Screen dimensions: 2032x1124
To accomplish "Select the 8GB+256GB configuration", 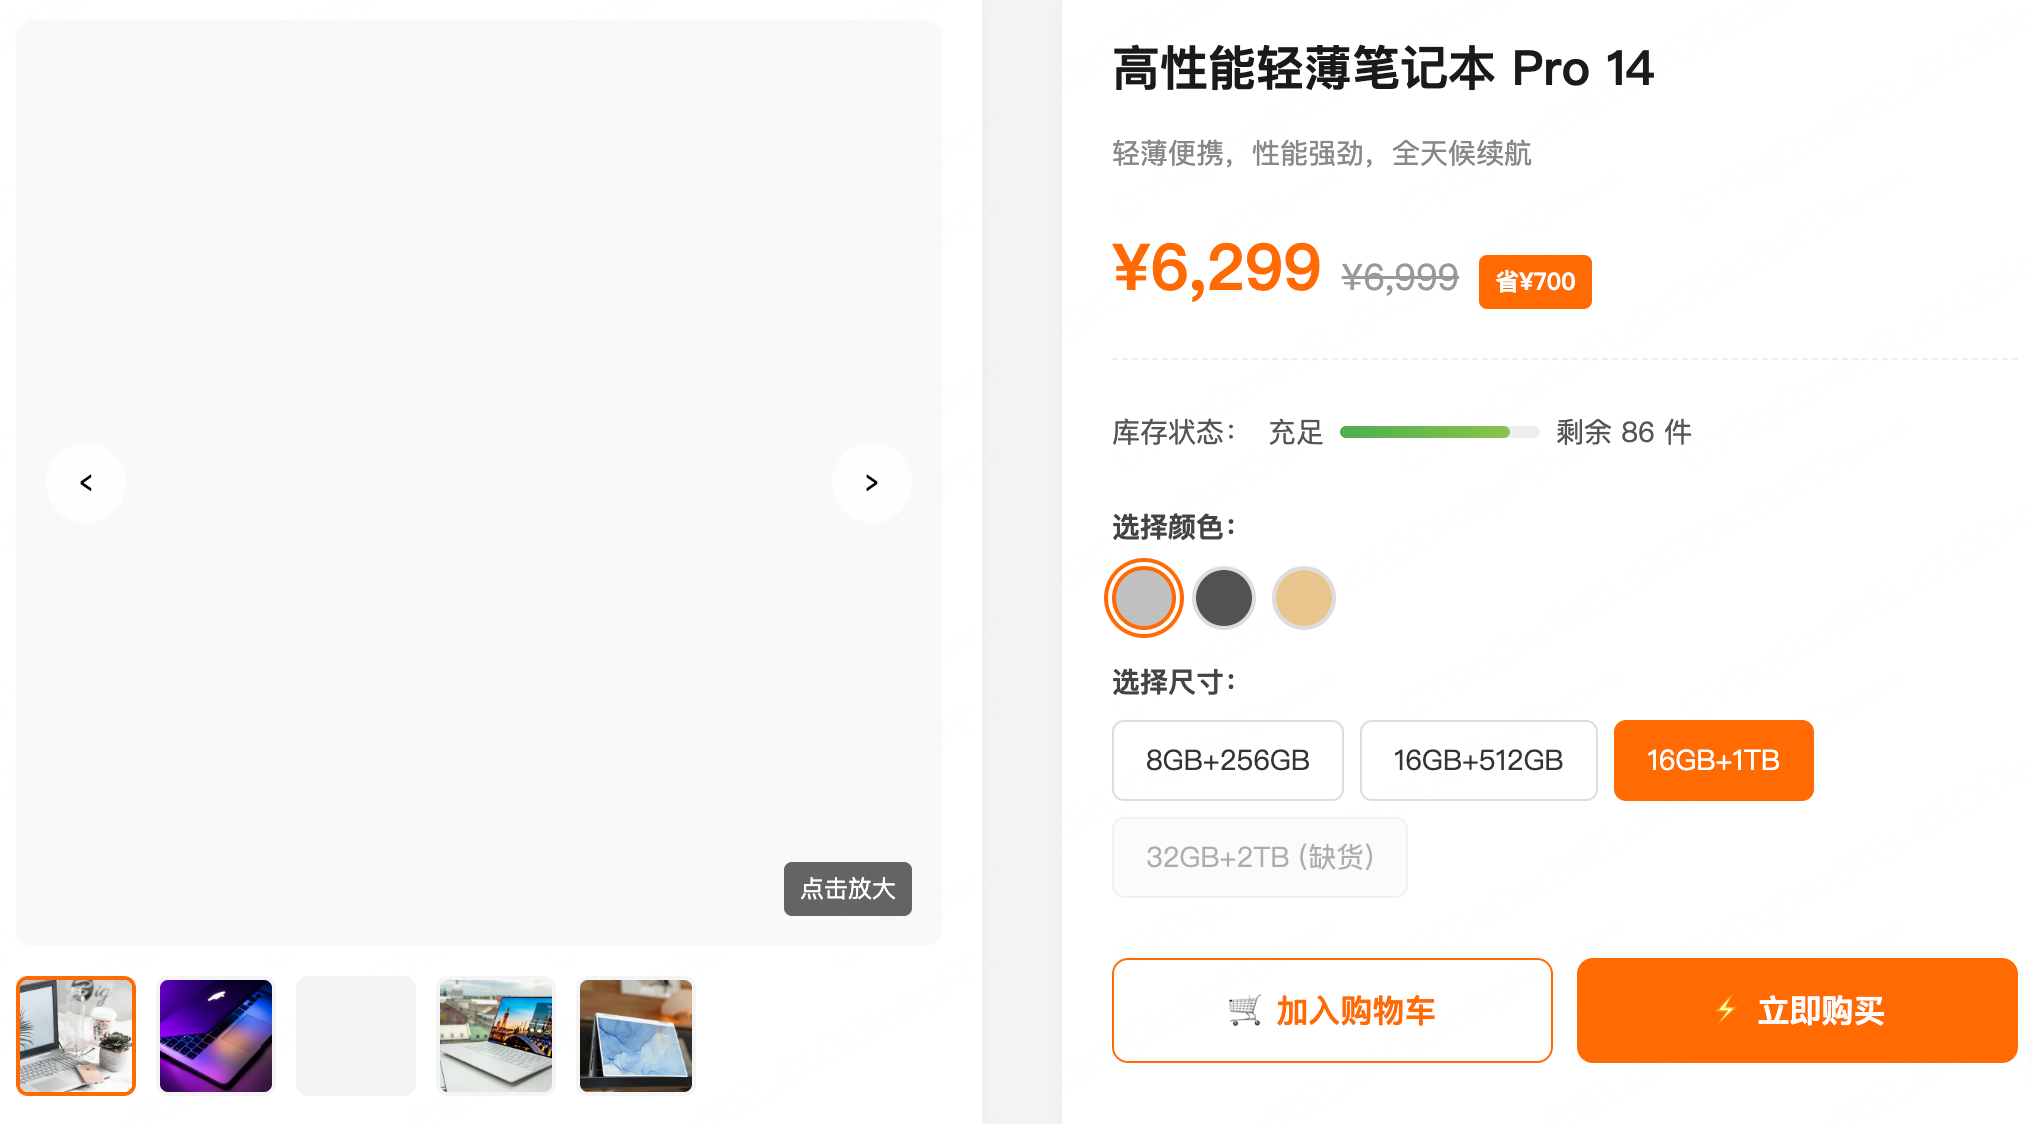I will pos(1227,760).
